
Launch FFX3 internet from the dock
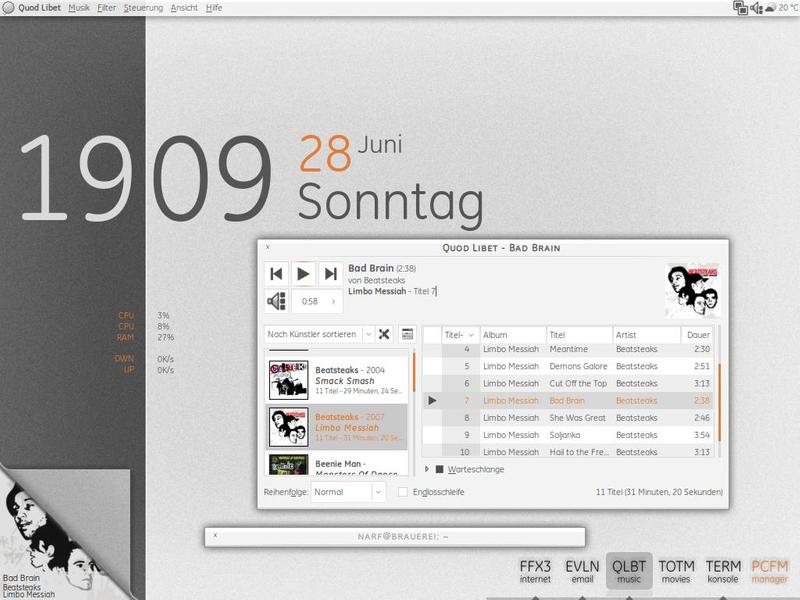535,571
